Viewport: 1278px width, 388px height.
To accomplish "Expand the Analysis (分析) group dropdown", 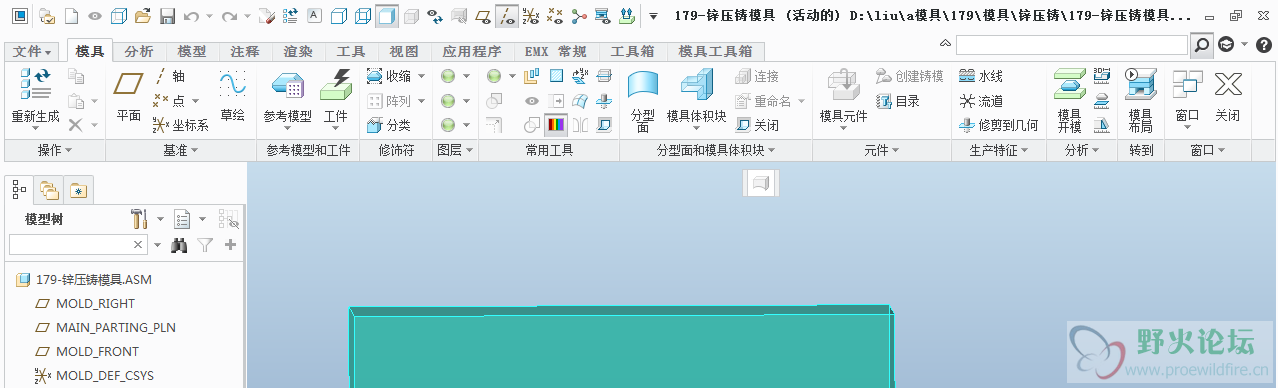I will point(1082,150).
